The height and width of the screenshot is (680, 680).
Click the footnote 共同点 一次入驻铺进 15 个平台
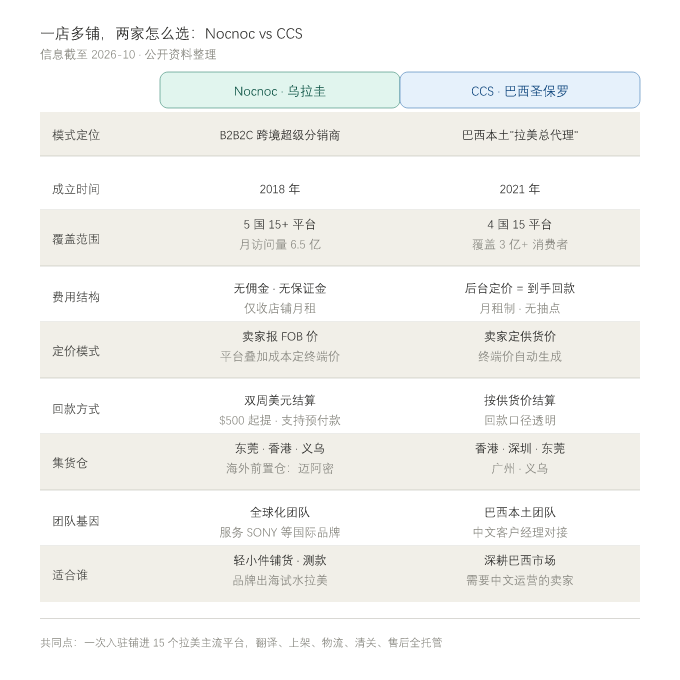tap(241, 643)
